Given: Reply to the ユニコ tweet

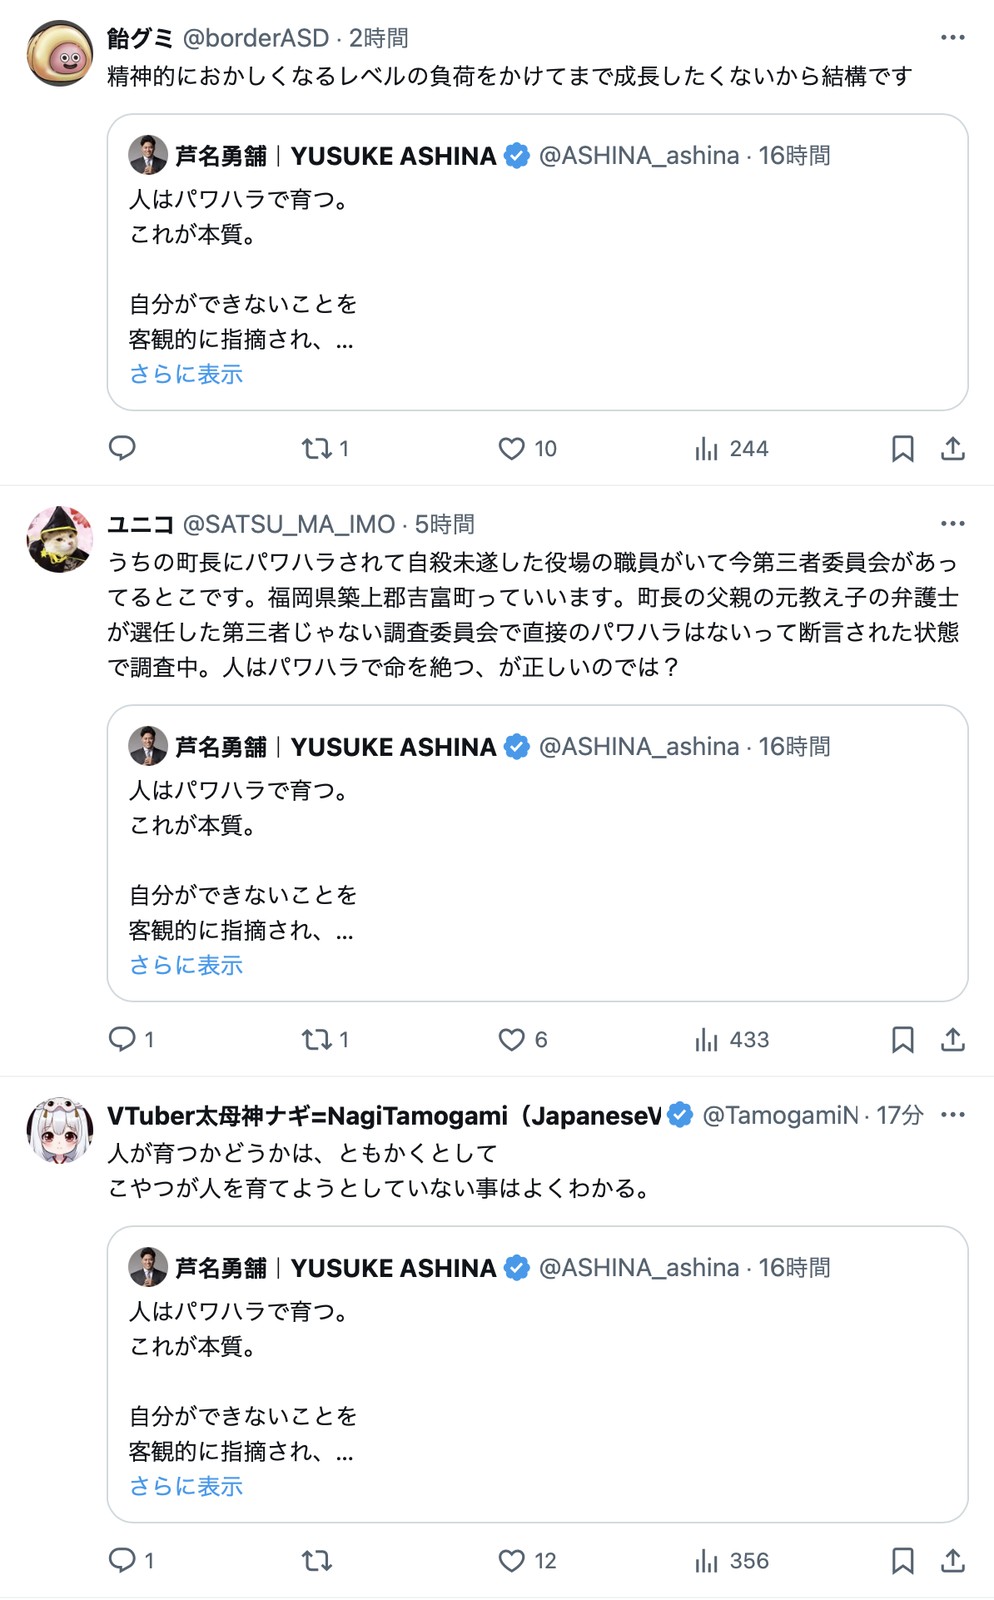Looking at the screenshot, I should [x=131, y=1040].
